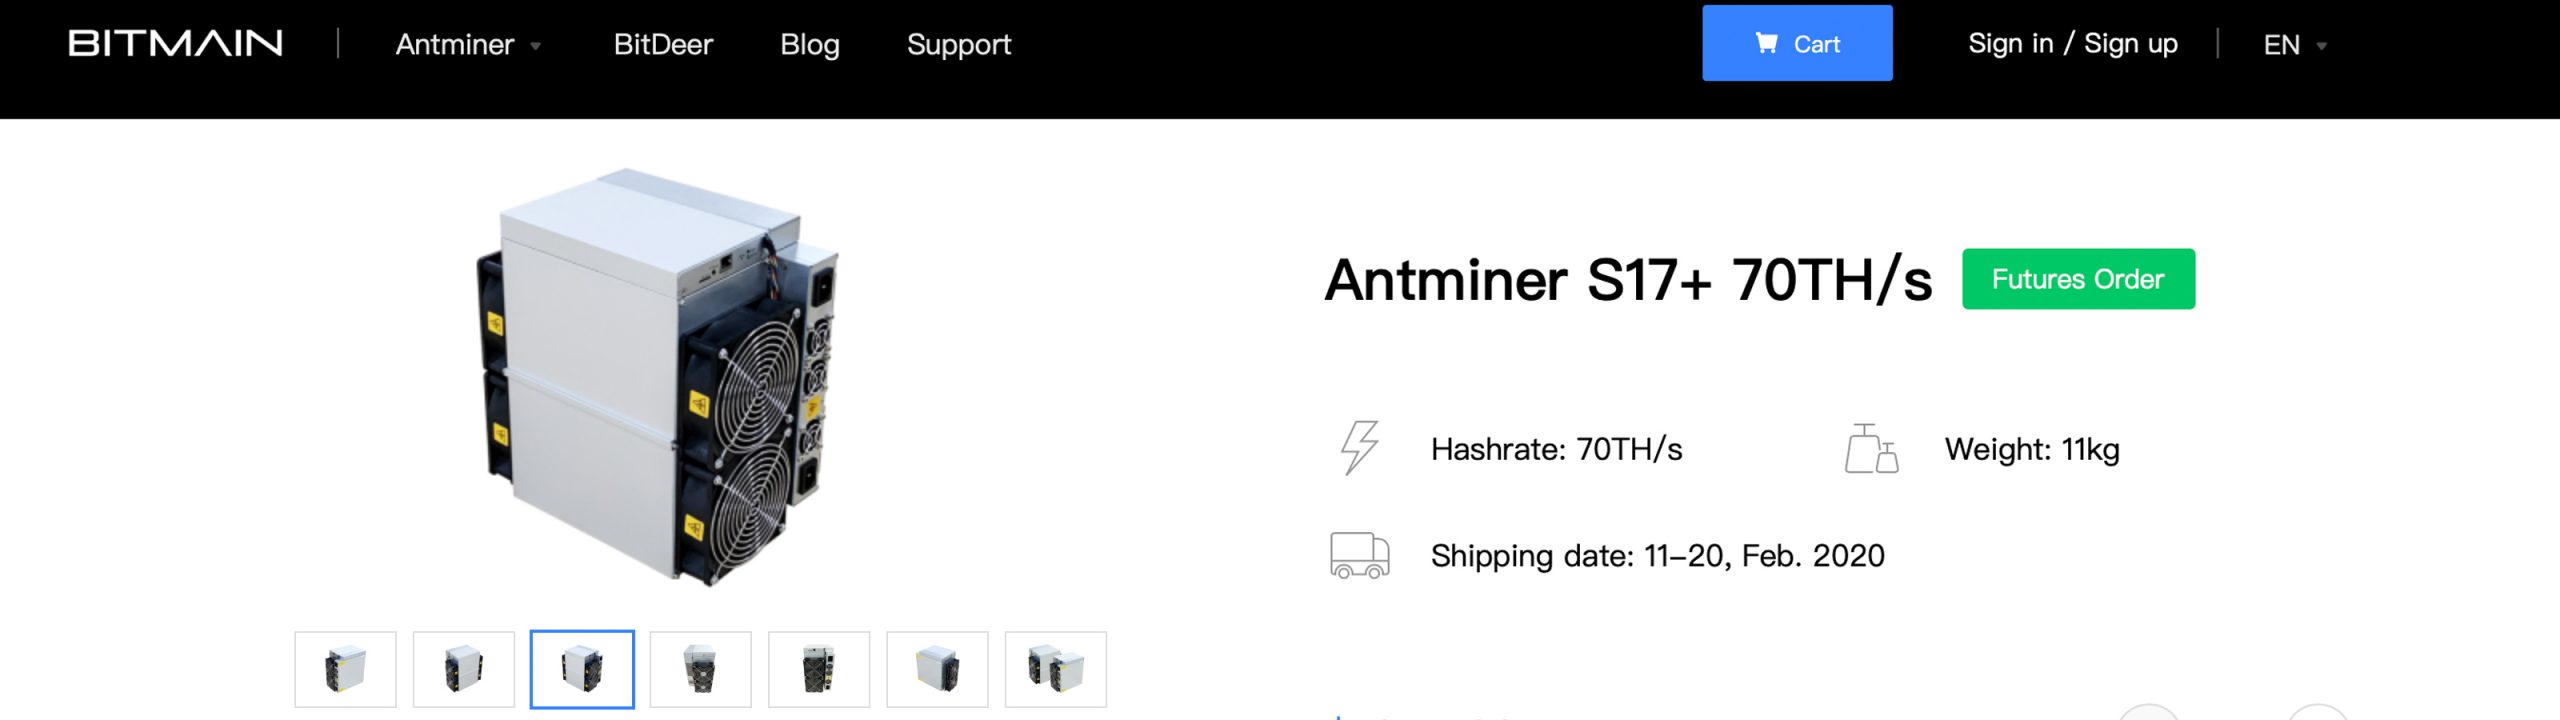Go to the Blog page
The width and height of the screenshot is (2560, 720).
pyautogui.click(x=810, y=45)
